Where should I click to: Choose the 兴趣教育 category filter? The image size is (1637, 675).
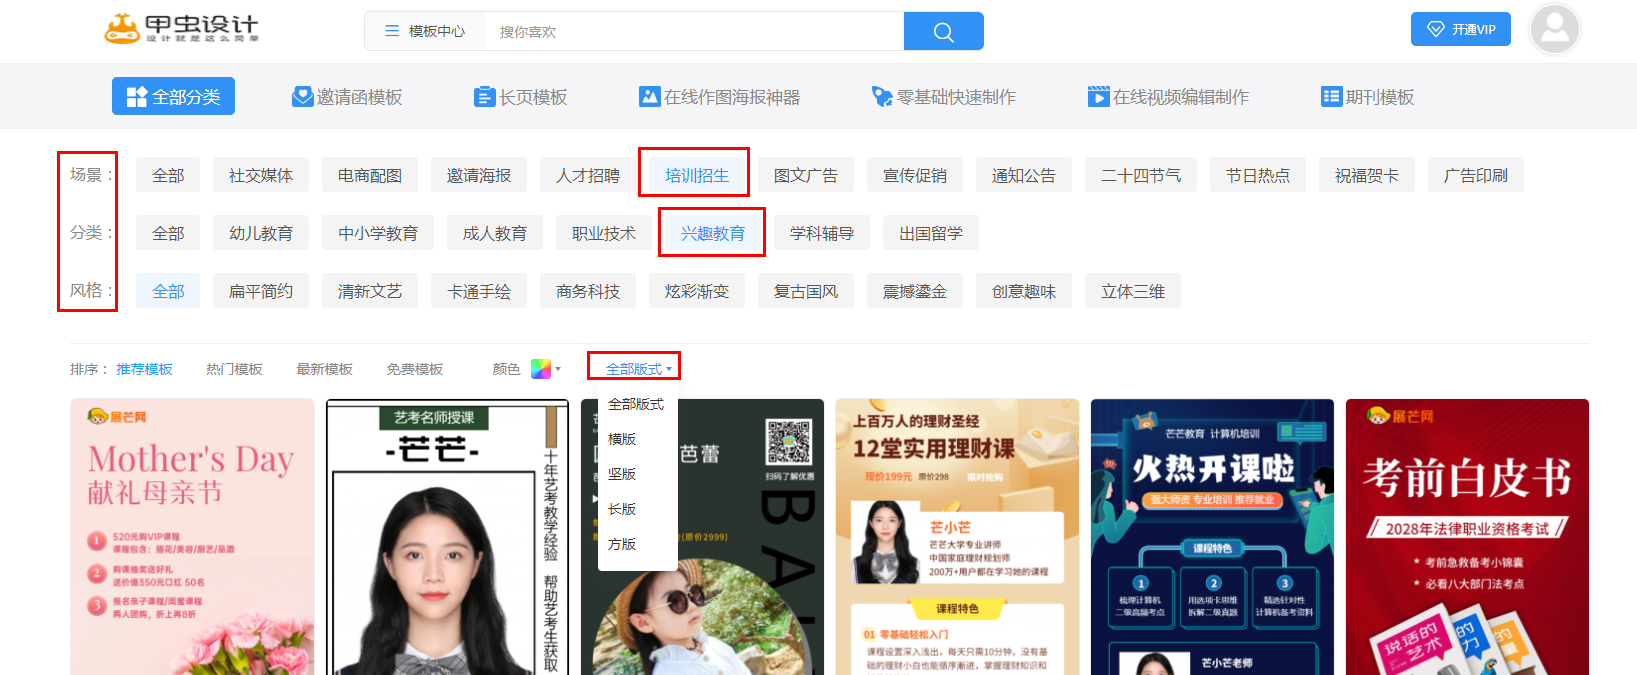click(x=713, y=233)
